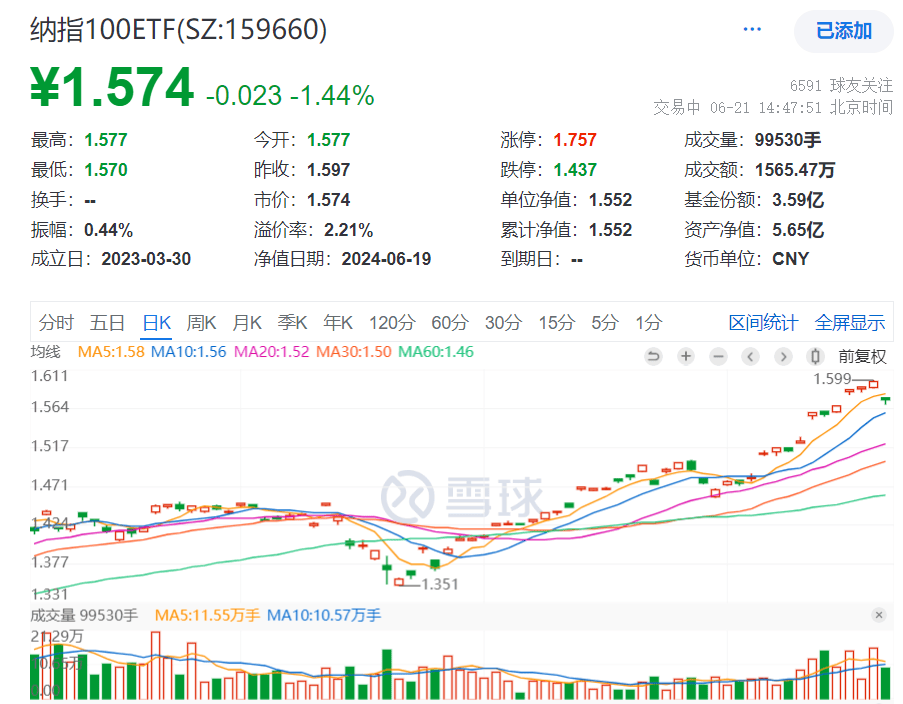Screen dimensions: 903x704
Task: Switch to the 分时 chart tab
Action: point(56,323)
